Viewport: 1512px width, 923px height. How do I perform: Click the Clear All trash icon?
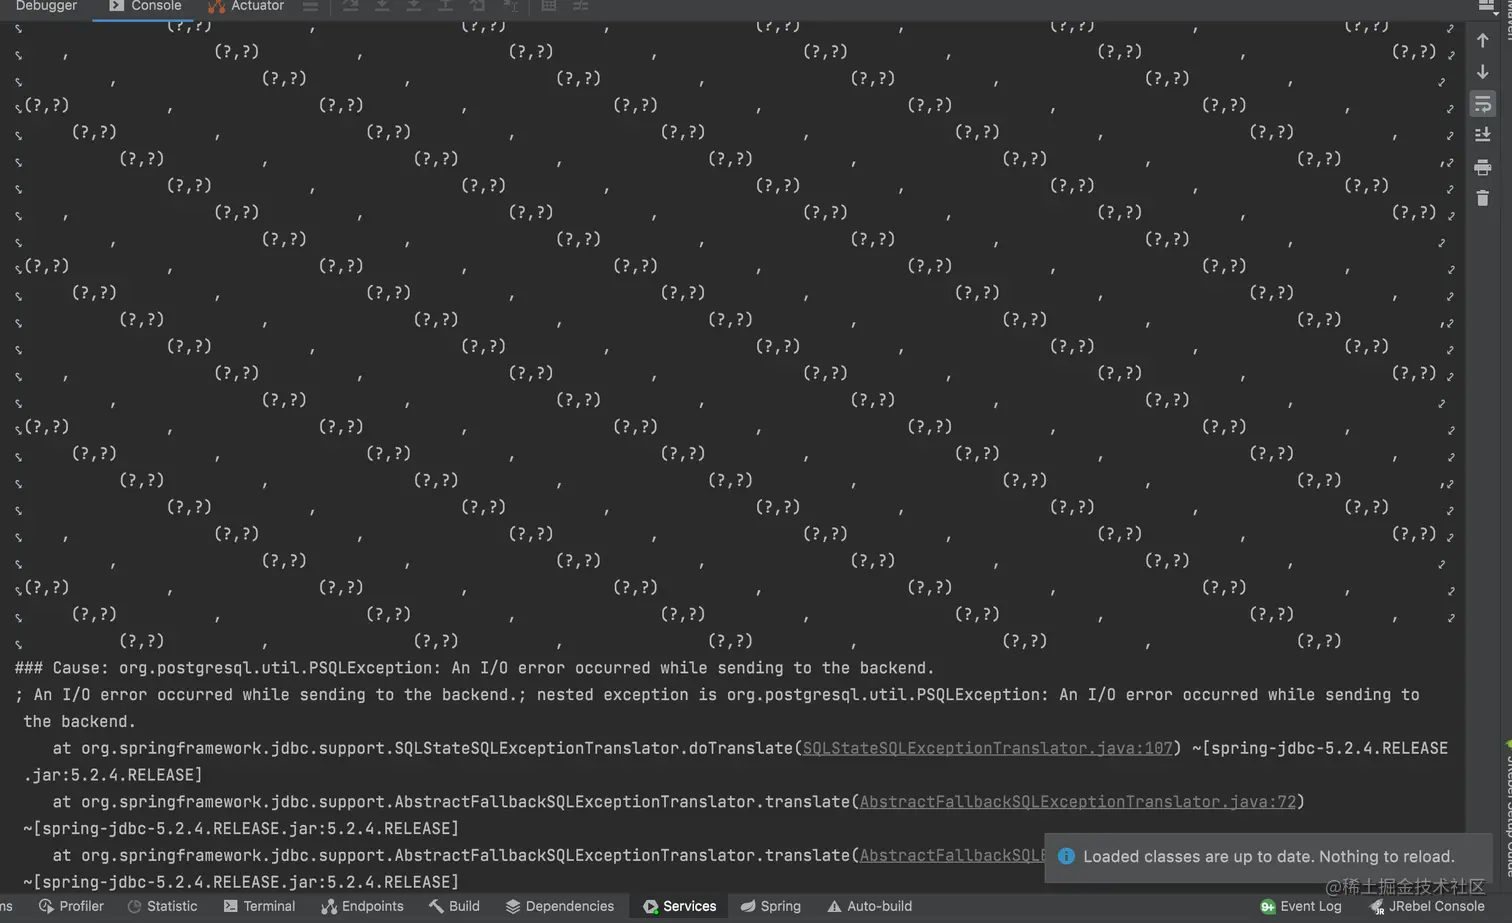pos(1483,198)
